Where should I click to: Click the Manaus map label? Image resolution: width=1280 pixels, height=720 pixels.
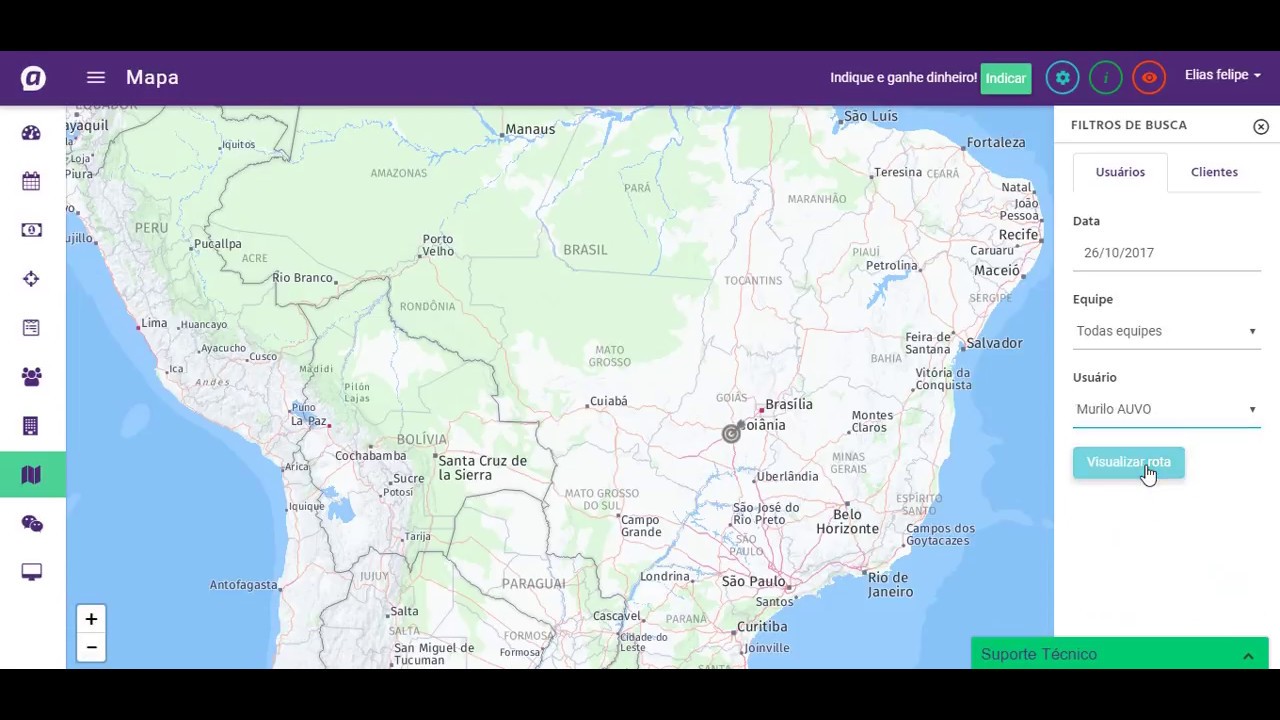click(x=530, y=129)
